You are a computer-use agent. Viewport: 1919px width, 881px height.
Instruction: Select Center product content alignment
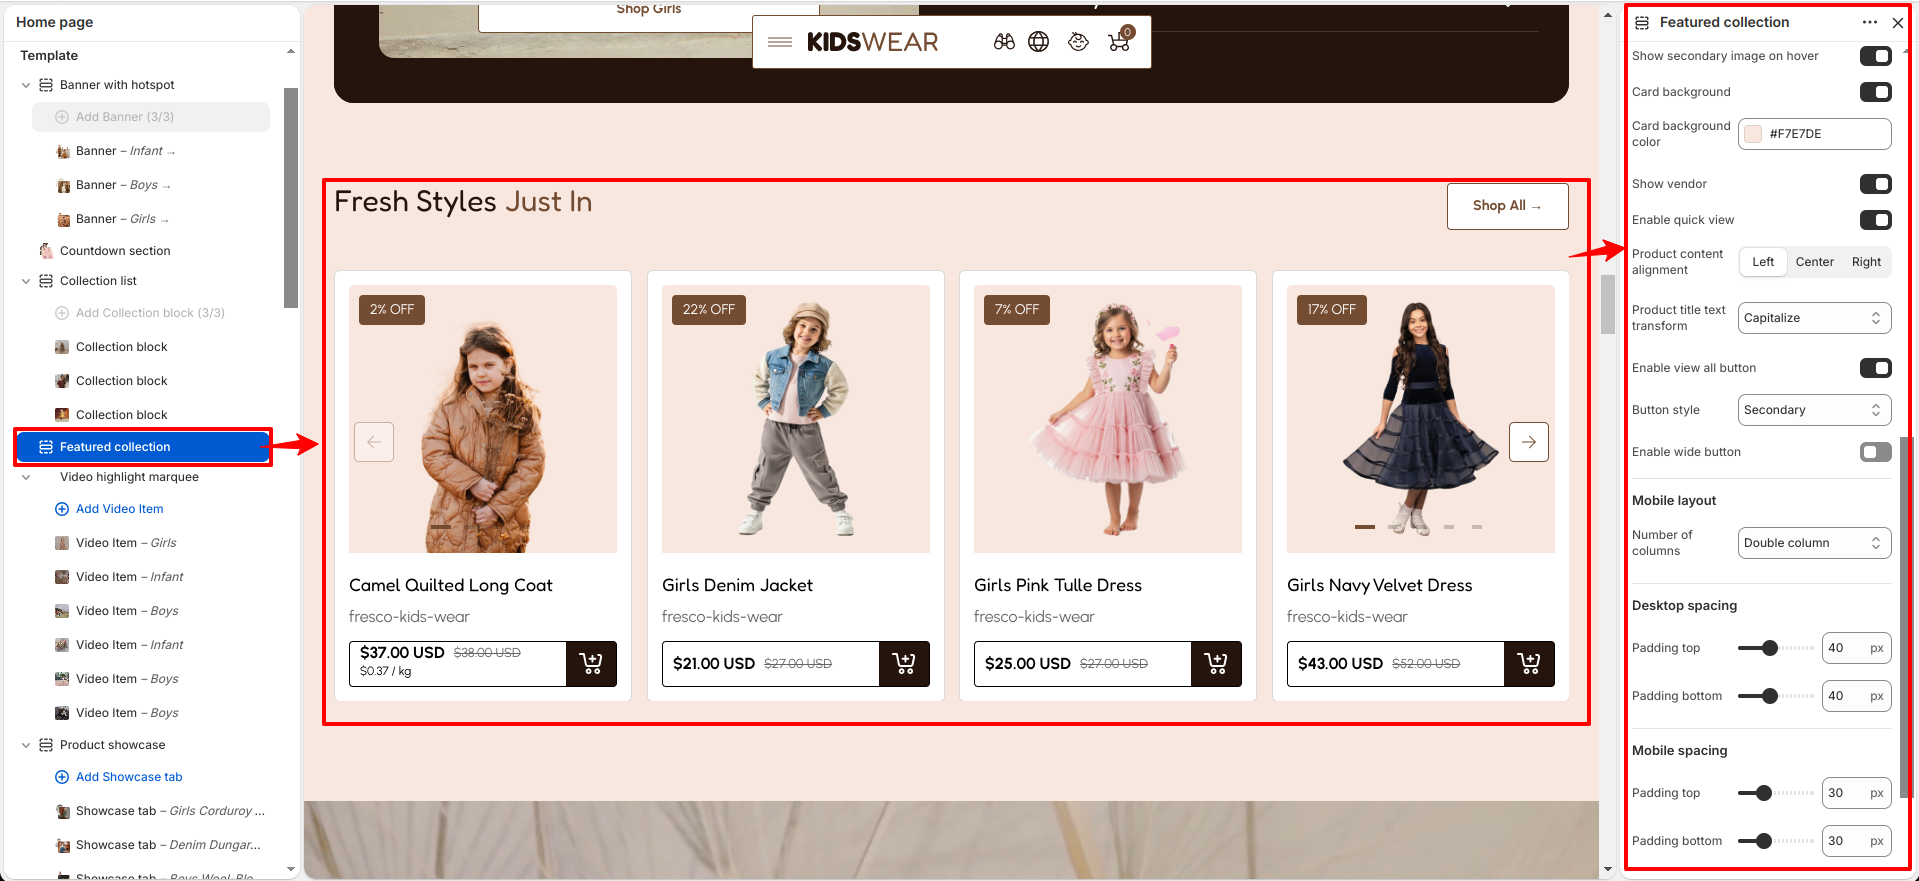tap(1814, 262)
